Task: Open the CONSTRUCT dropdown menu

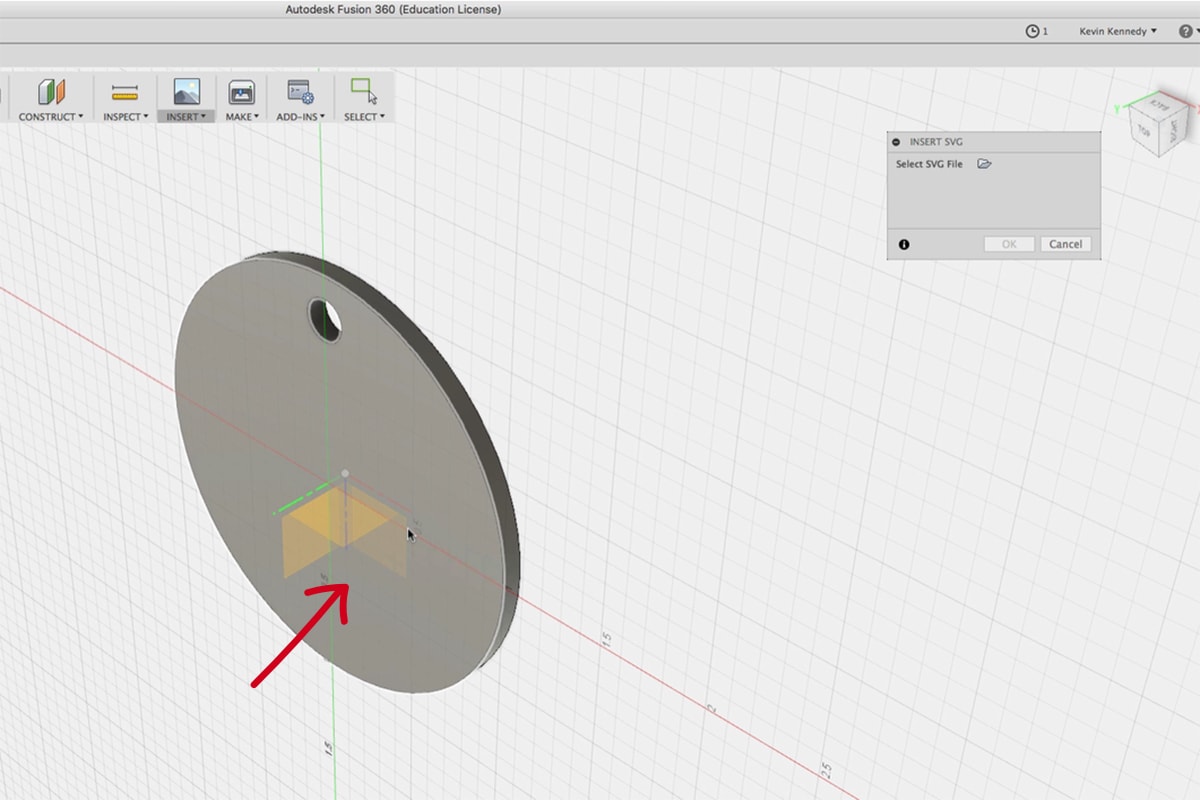Action: [51, 117]
